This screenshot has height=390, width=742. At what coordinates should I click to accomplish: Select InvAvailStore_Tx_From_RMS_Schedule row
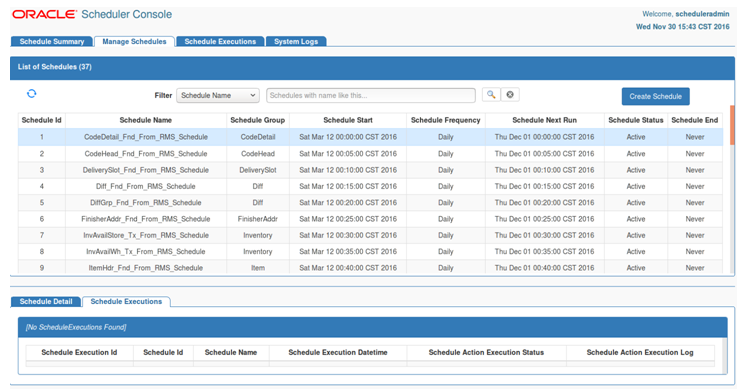pos(371,235)
